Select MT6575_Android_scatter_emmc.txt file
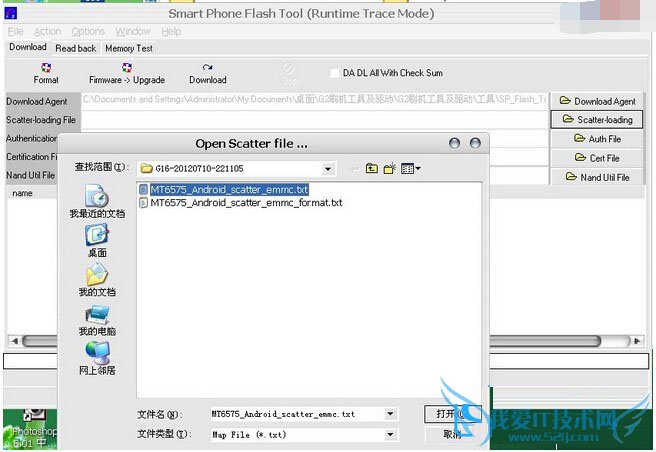656x452 pixels. click(229, 190)
